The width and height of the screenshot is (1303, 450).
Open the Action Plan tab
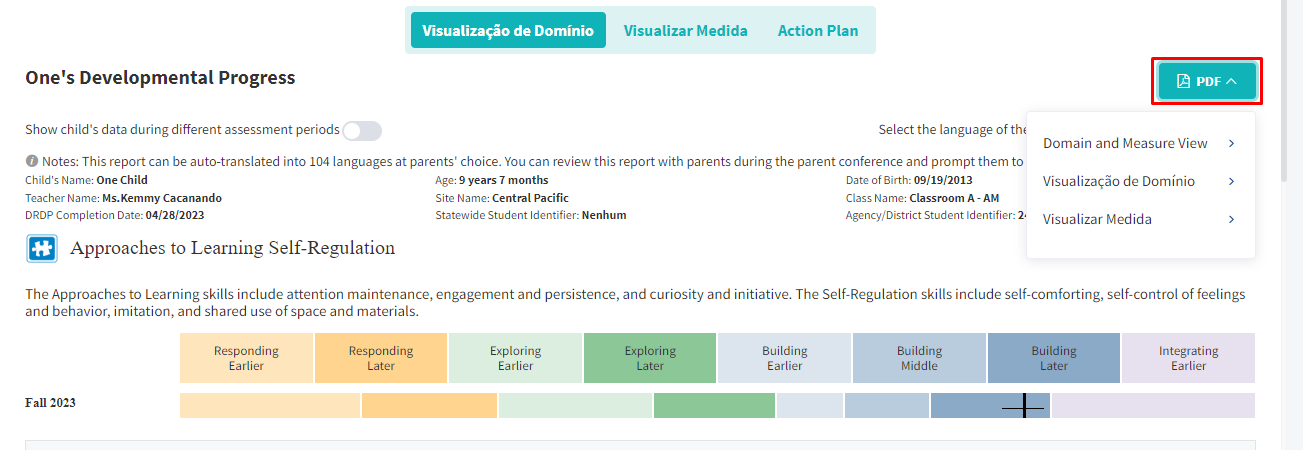(x=817, y=30)
